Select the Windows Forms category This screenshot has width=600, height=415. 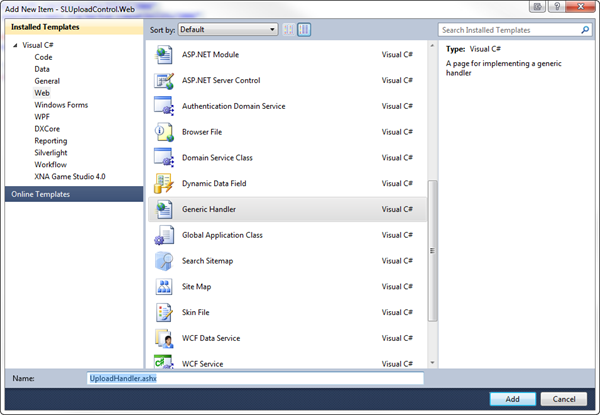tap(61, 105)
